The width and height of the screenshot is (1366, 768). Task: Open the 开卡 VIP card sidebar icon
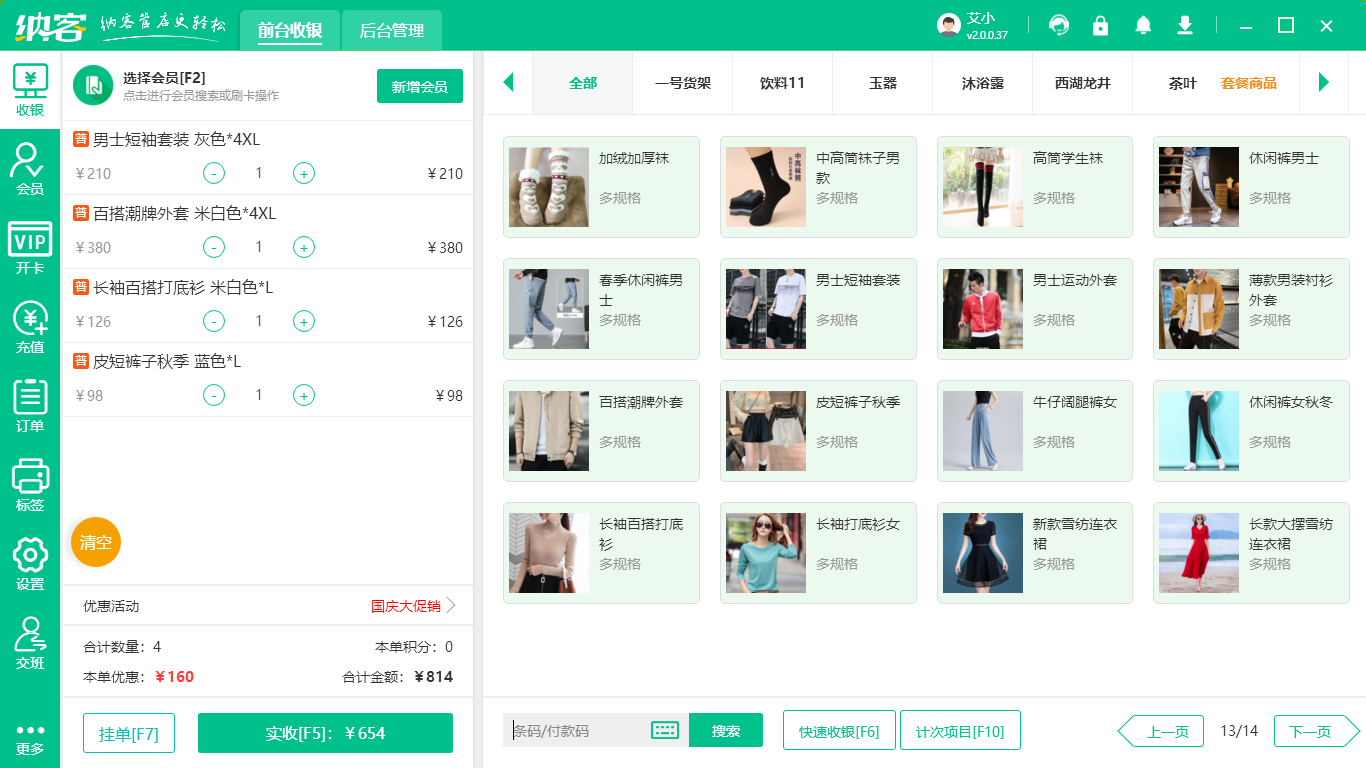click(30, 248)
